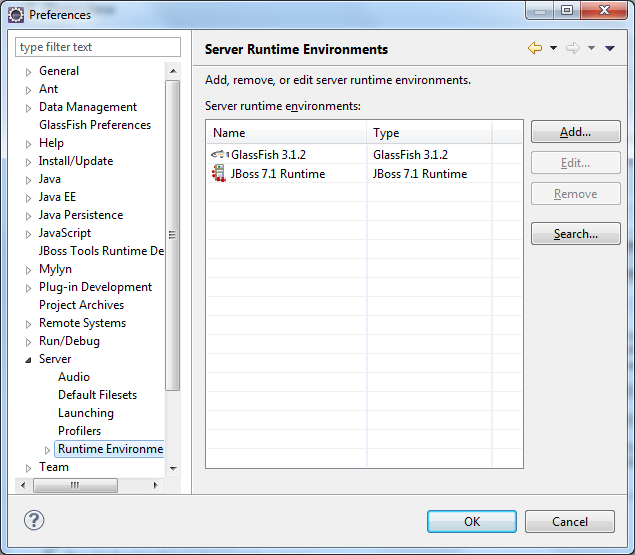Select Project Archives in the tree
This screenshot has height=555, width=635.
[81, 305]
